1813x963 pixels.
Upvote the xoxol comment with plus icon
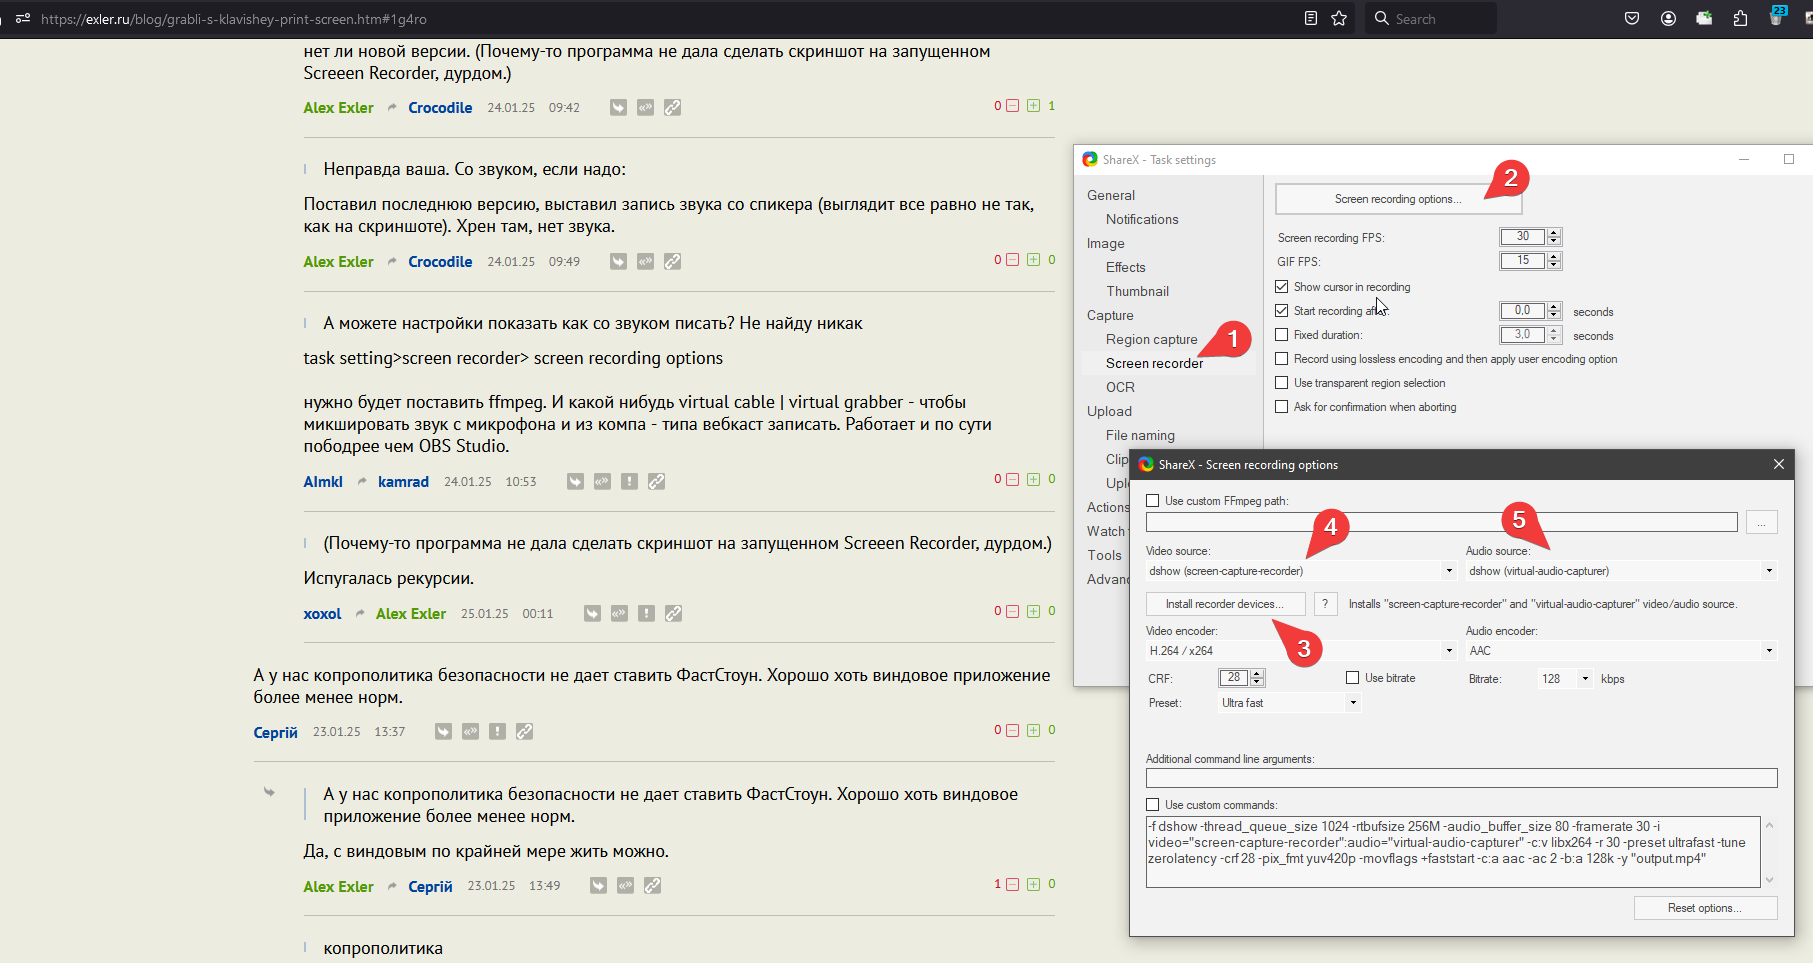(1033, 611)
